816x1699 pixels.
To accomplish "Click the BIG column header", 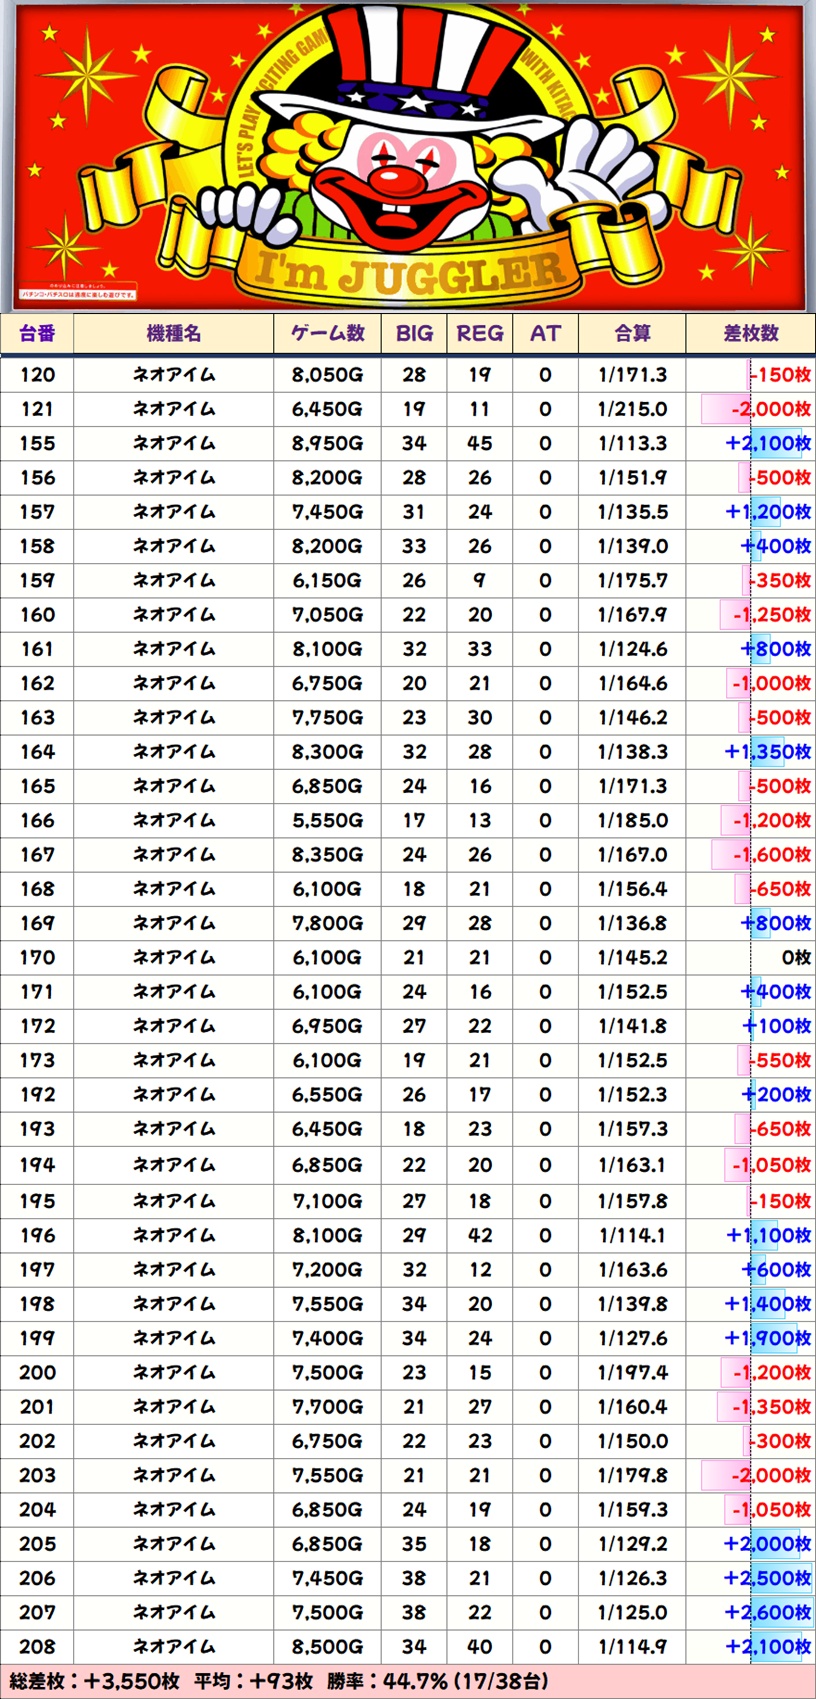I will [x=414, y=334].
